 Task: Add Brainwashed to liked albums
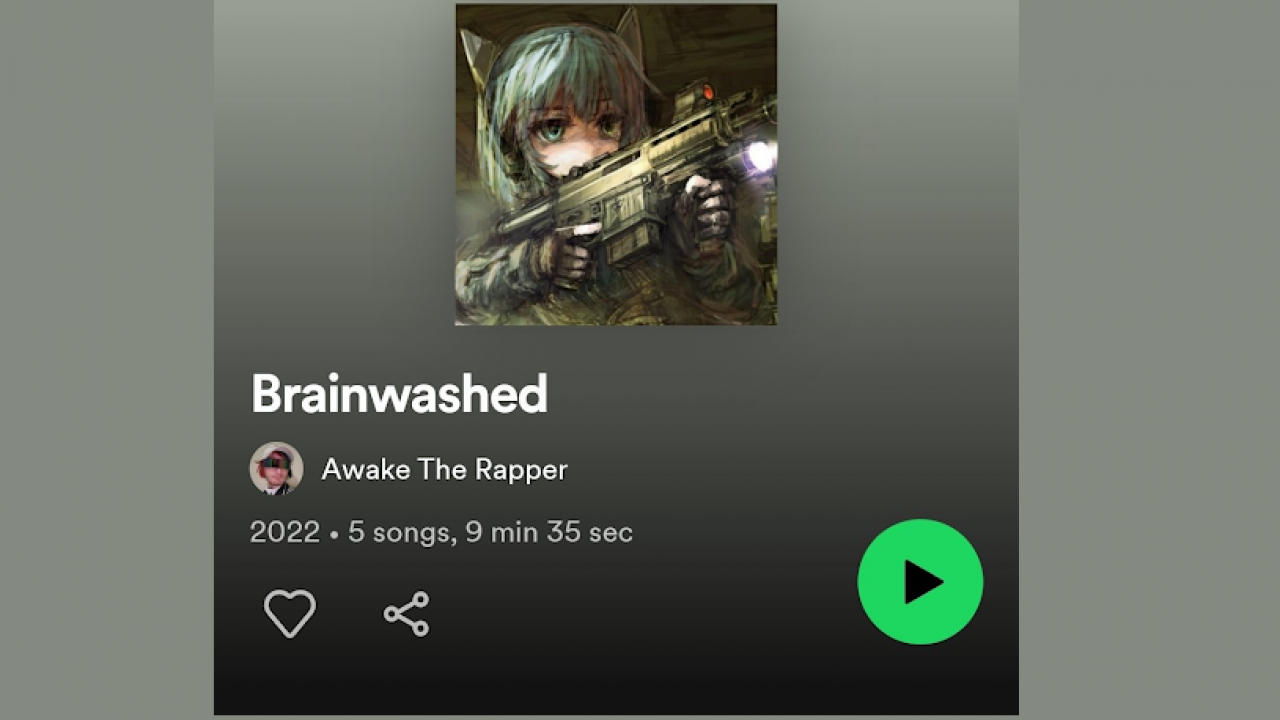coord(290,613)
